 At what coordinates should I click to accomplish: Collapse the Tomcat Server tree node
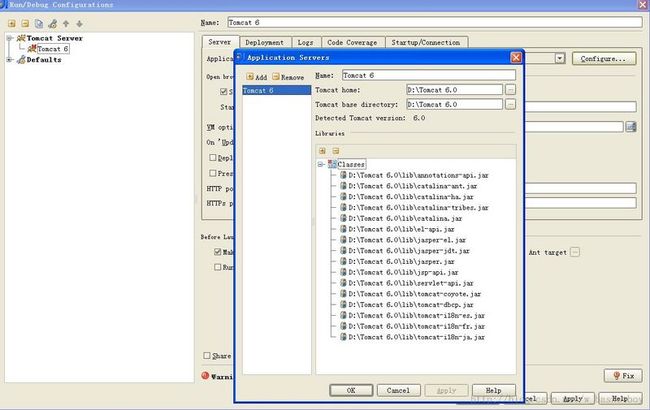[10, 38]
